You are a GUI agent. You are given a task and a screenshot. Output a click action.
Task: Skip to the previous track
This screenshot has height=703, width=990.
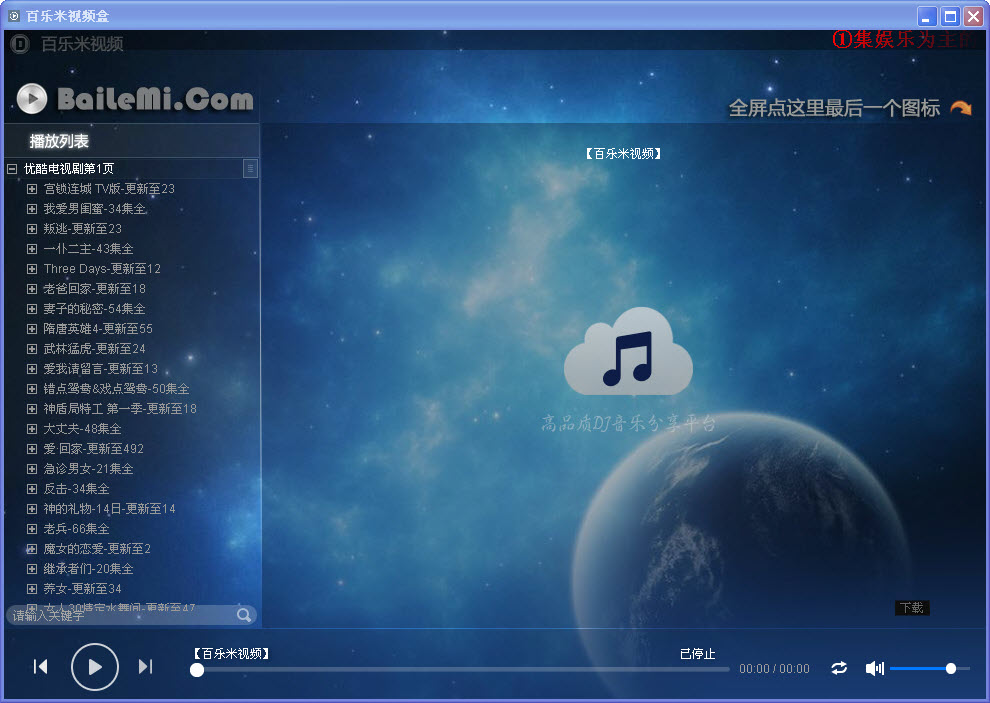tap(40, 666)
